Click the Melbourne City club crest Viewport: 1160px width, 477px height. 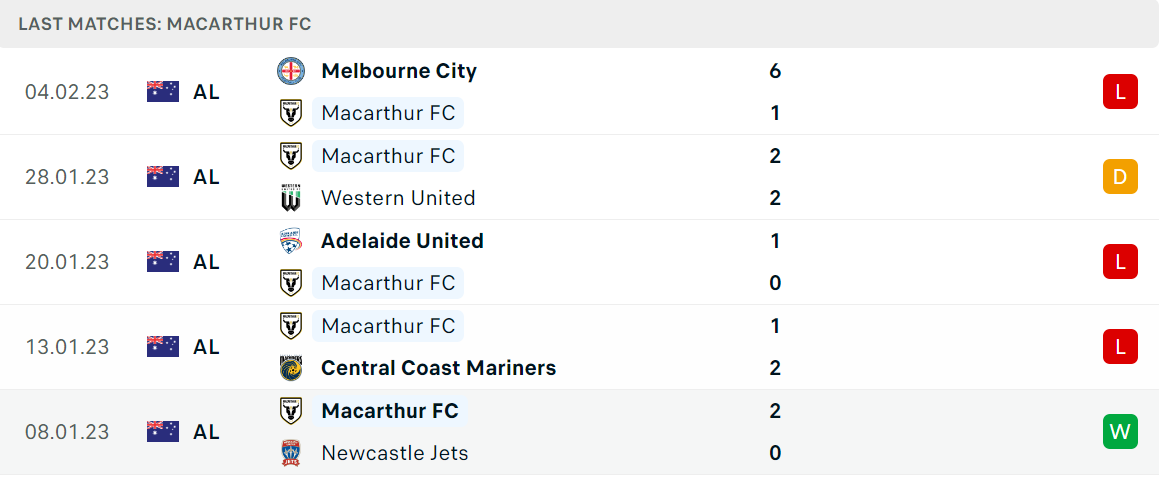pos(291,71)
